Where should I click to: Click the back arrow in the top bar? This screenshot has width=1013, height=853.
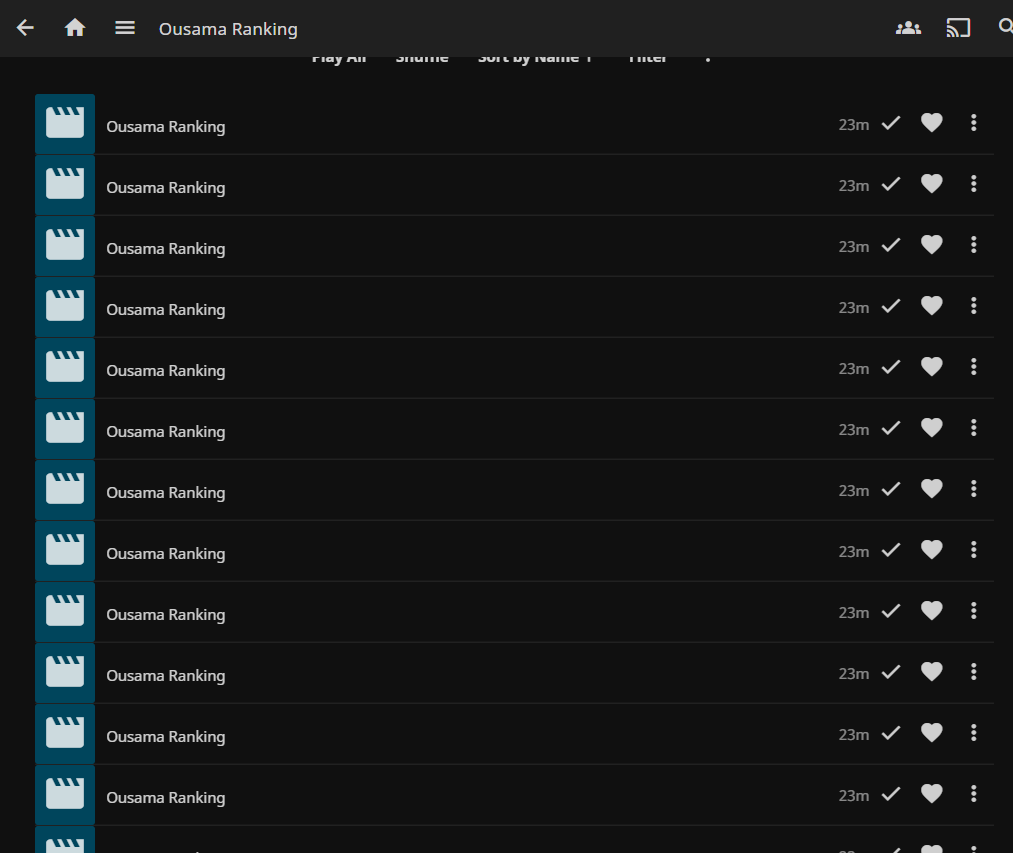pyautogui.click(x=24, y=28)
